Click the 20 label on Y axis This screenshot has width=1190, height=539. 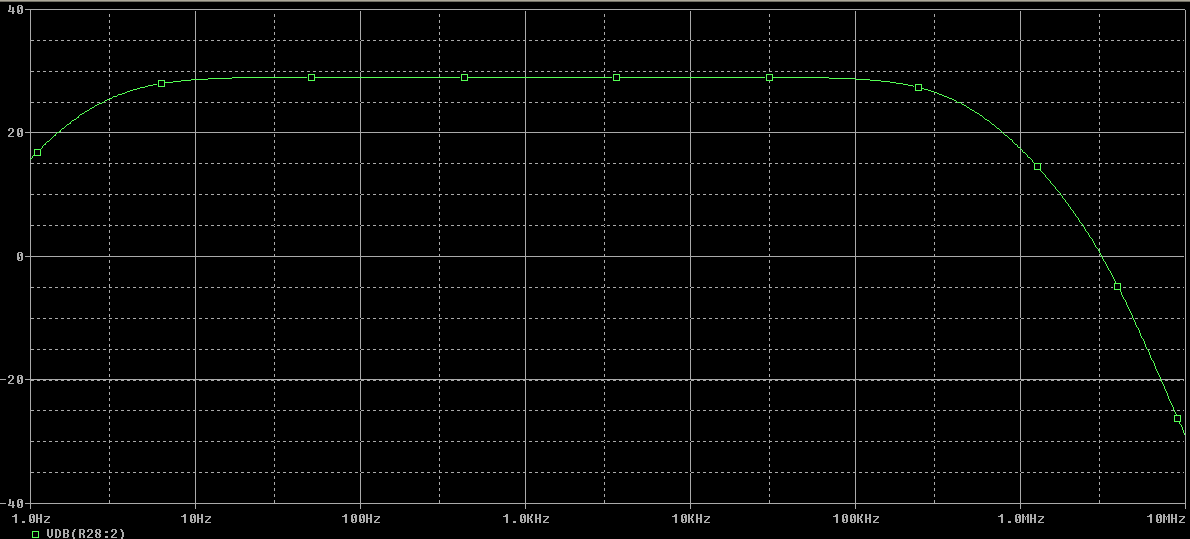(x=15, y=133)
